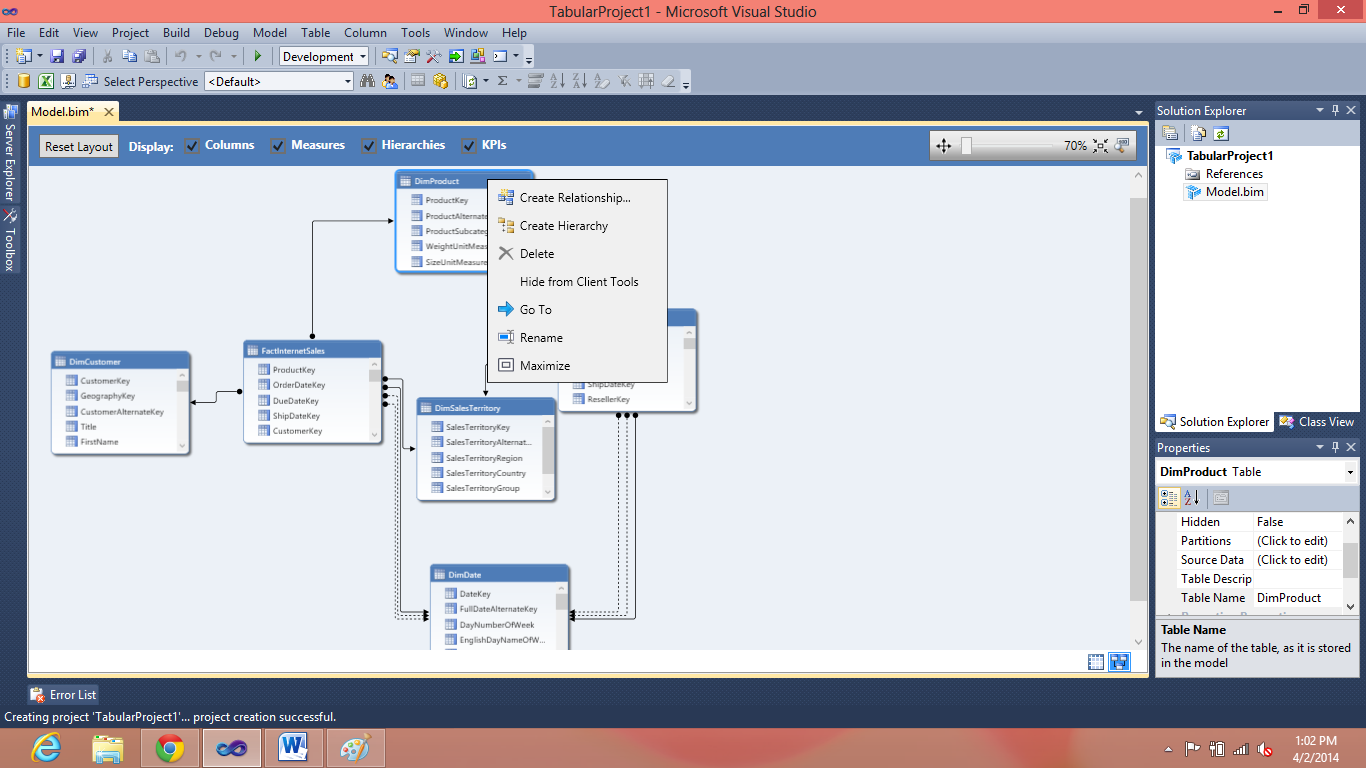Click the Save All icon
The width and height of the screenshot is (1366, 768).
(79, 56)
